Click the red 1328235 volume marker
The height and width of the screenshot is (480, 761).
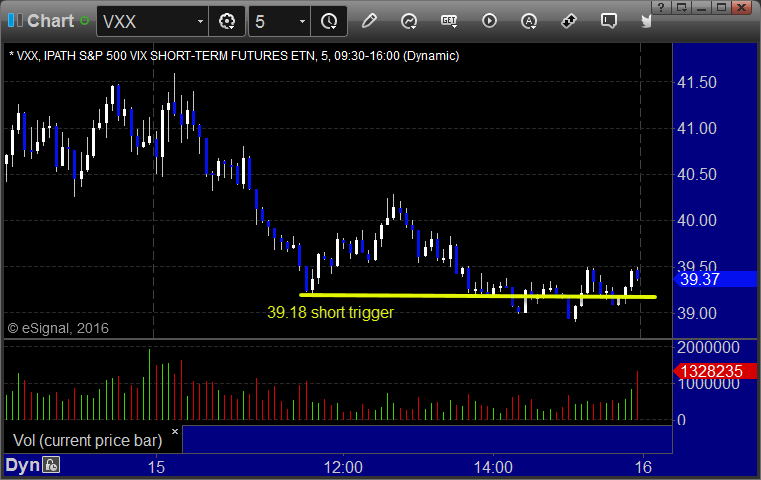(715, 371)
